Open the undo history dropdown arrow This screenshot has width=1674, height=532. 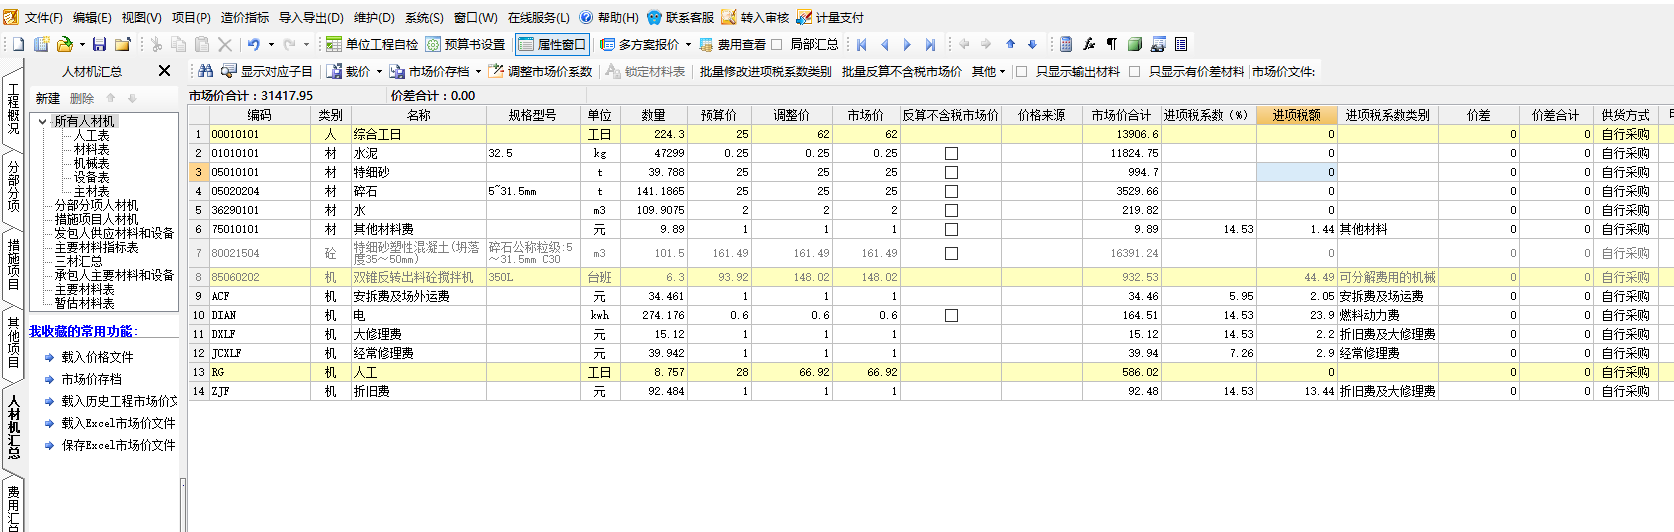point(270,44)
